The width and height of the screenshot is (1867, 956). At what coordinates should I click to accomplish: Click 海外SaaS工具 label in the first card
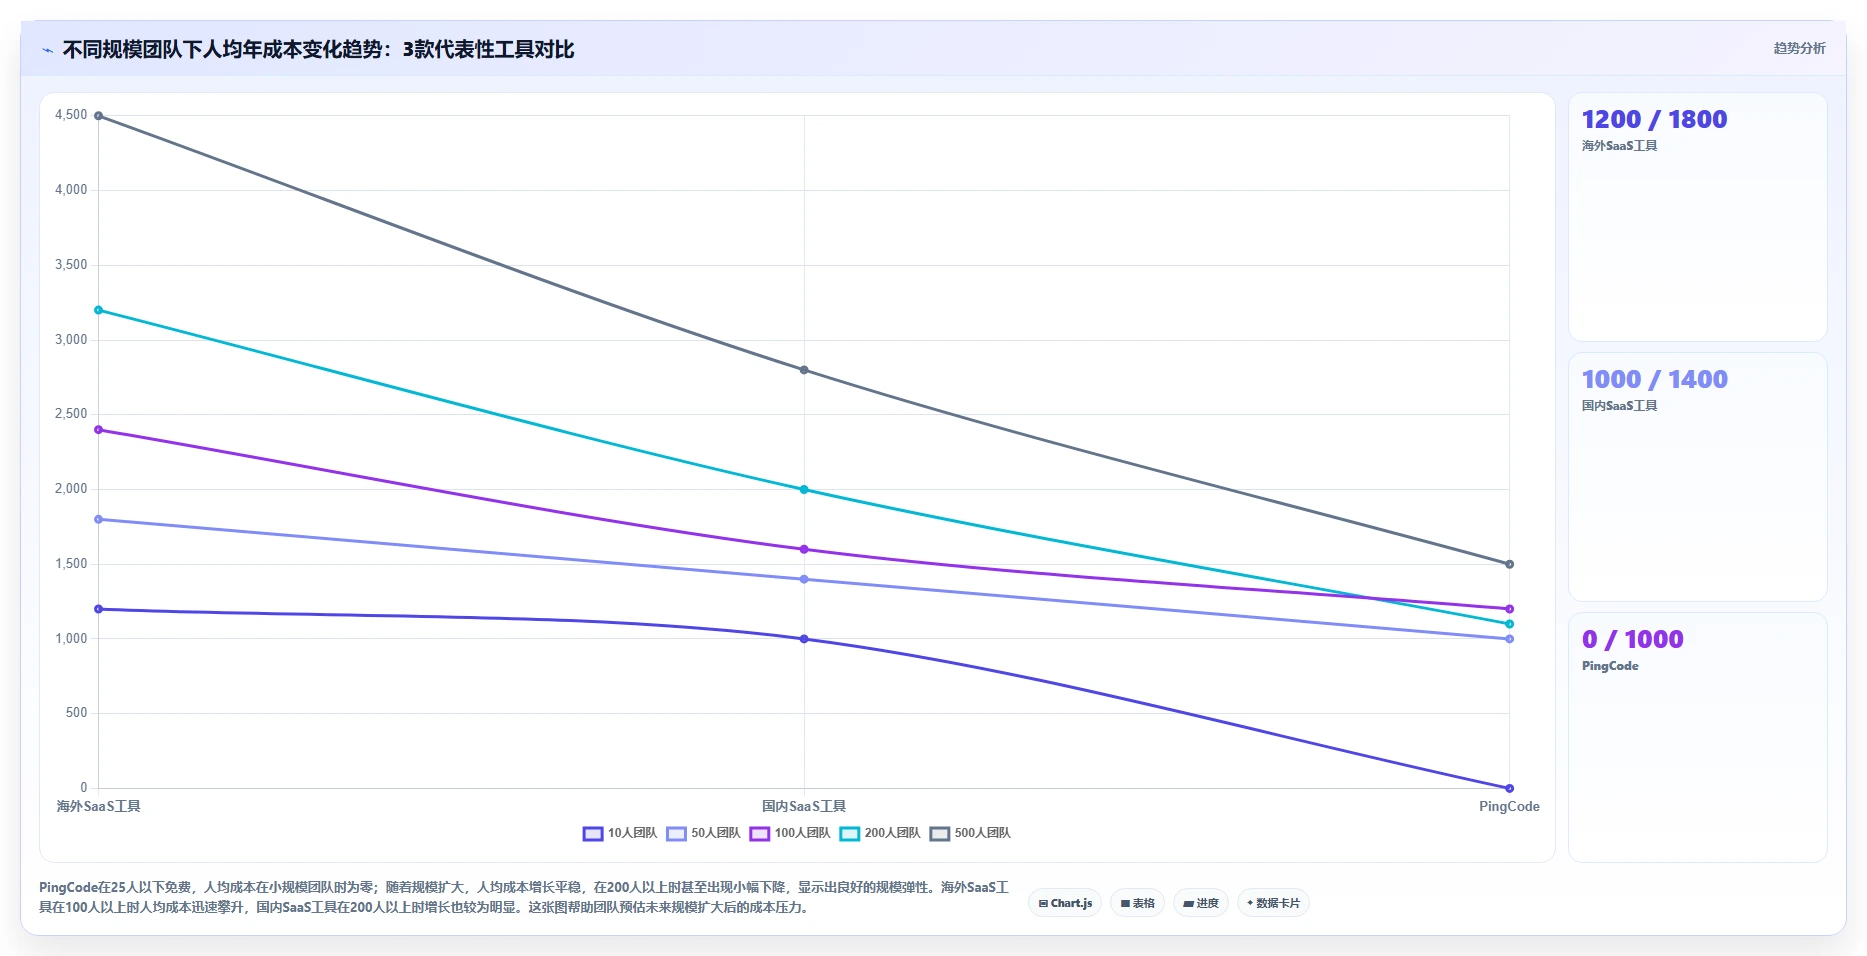(x=1619, y=146)
